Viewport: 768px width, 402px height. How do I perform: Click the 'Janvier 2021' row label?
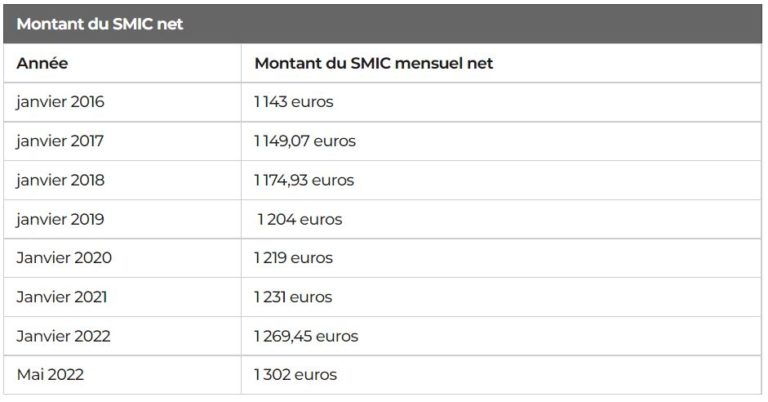click(x=62, y=297)
